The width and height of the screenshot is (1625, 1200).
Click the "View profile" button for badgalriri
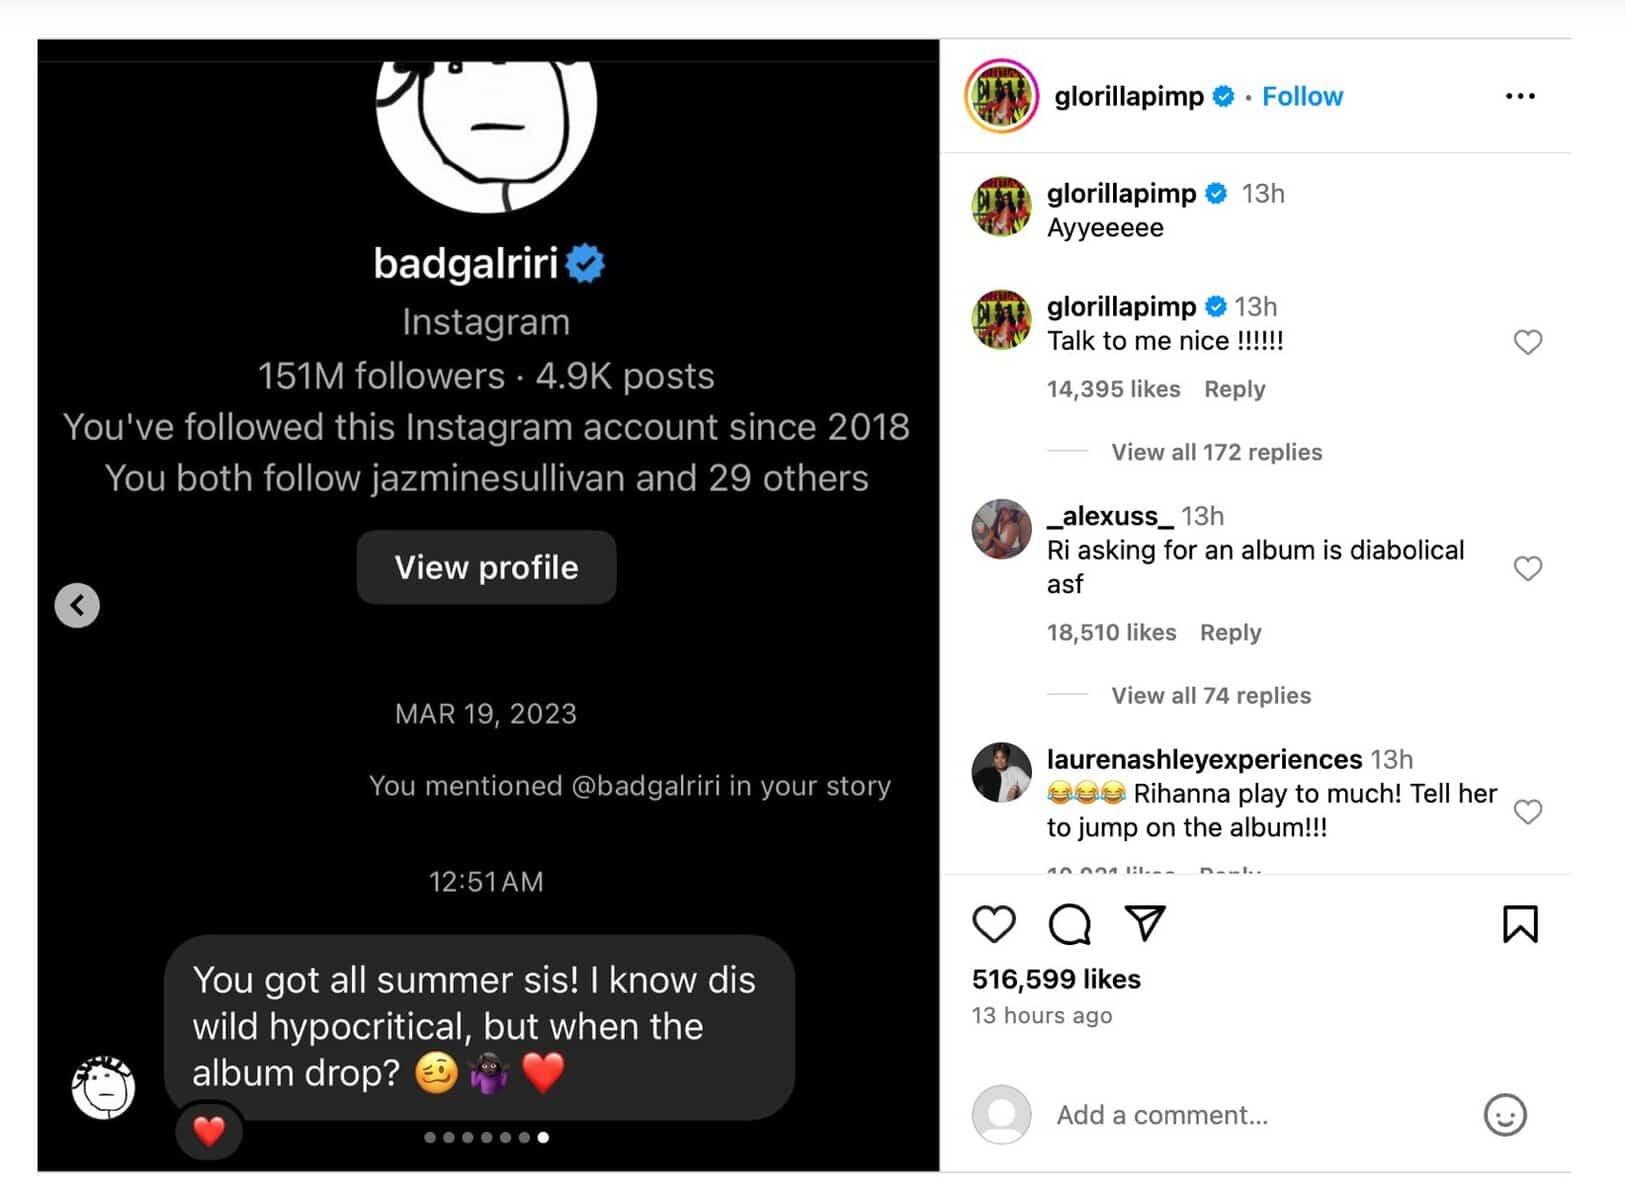[486, 567]
